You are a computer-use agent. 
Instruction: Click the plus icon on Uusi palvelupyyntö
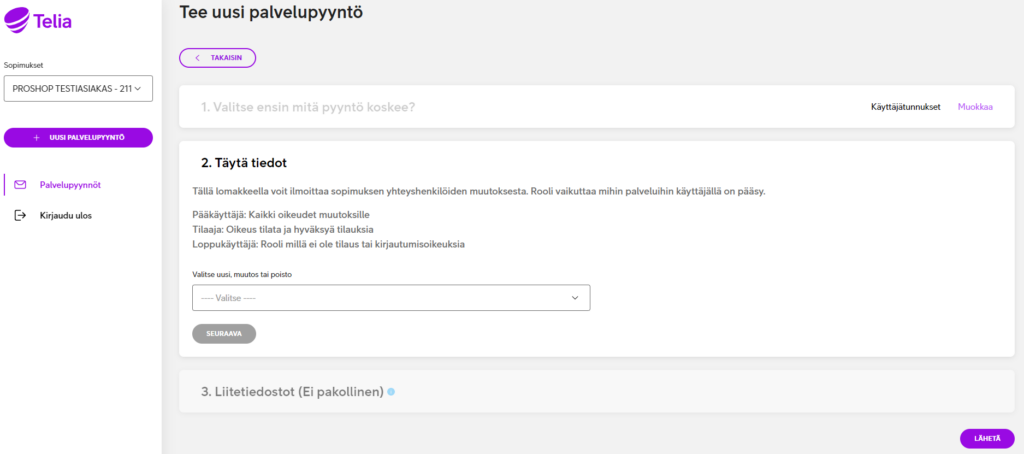pyautogui.click(x=37, y=138)
